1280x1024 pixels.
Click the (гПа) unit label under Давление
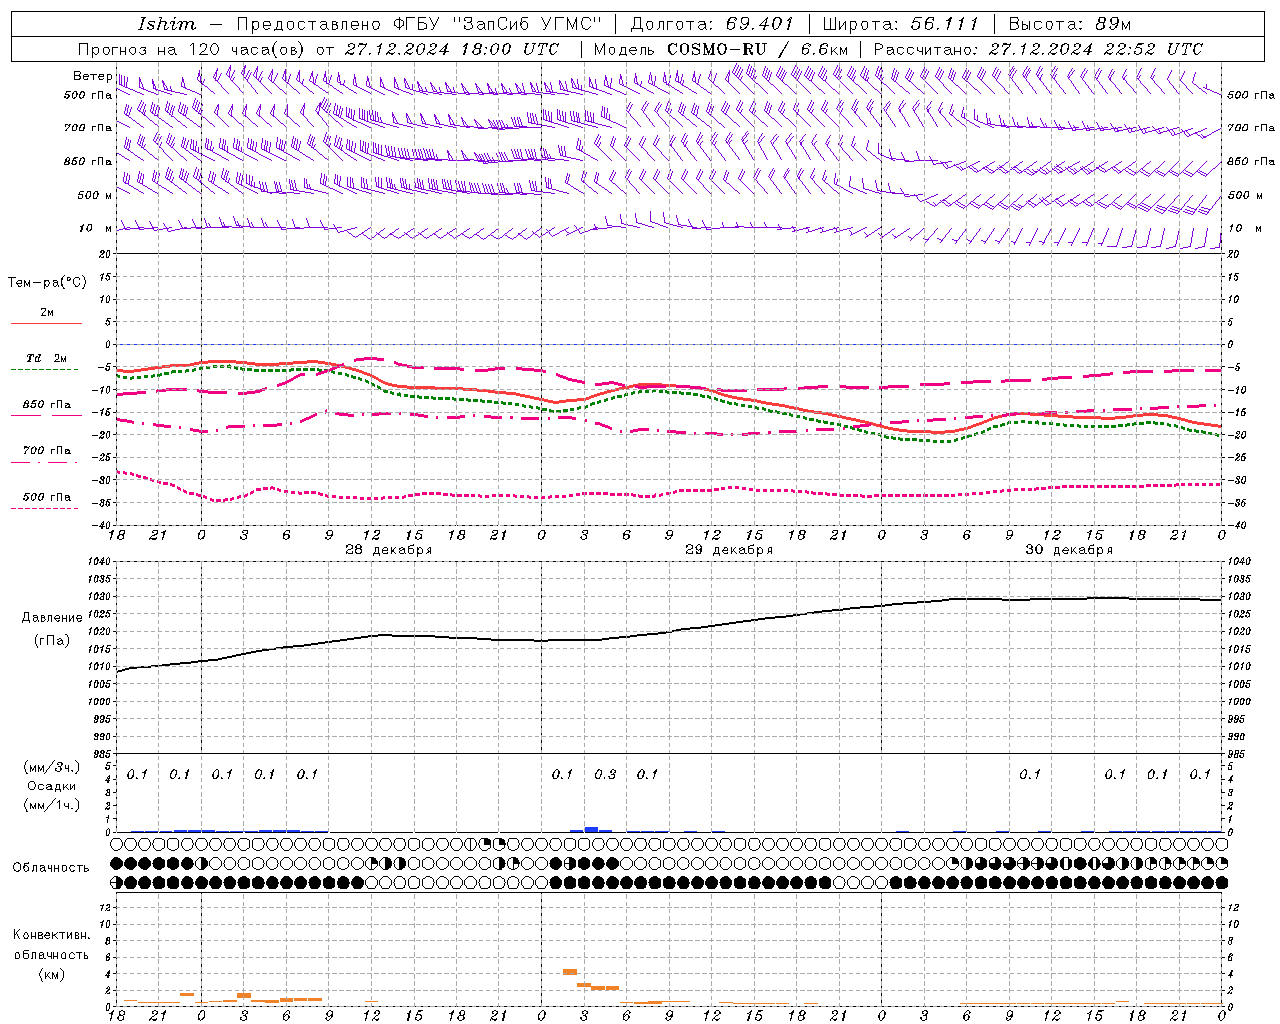pos(50,640)
